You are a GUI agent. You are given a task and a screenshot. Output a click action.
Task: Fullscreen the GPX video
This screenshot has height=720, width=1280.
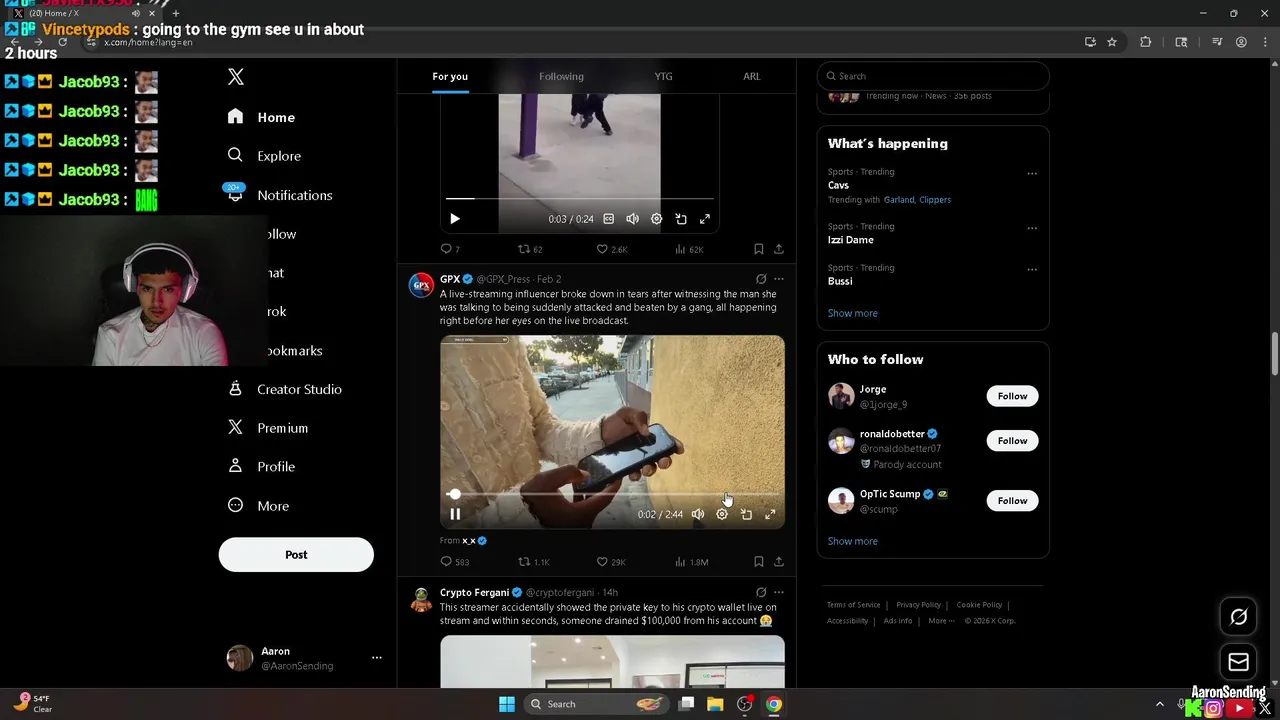pos(770,514)
